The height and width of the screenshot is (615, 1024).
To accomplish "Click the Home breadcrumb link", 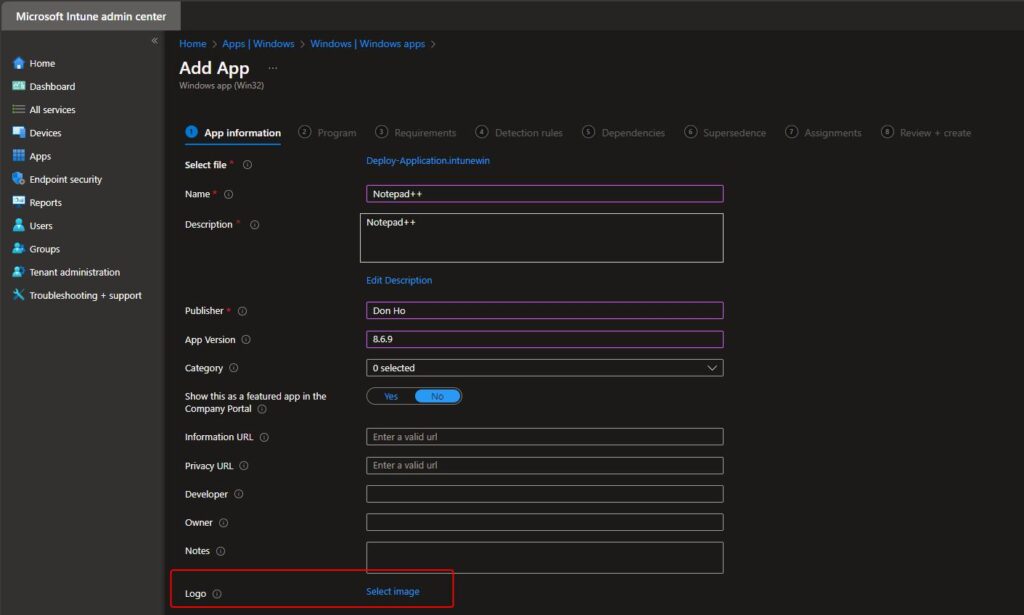I will pyautogui.click(x=193, y=44).
